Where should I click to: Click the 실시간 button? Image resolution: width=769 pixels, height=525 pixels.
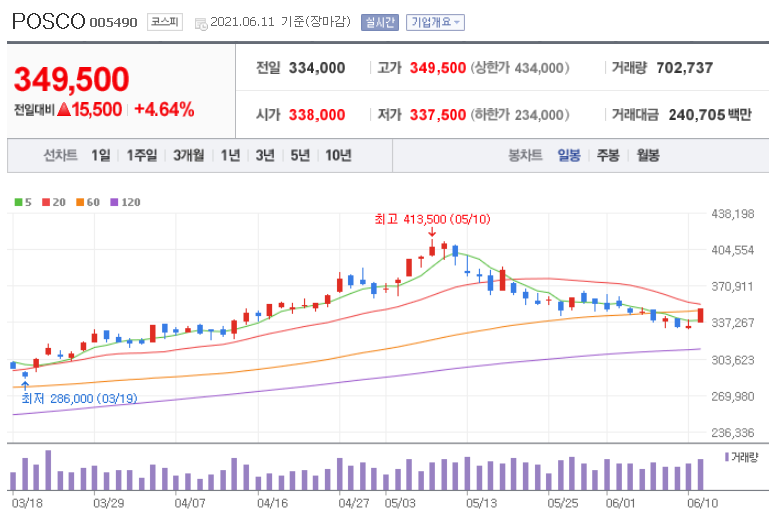(380, 23)
